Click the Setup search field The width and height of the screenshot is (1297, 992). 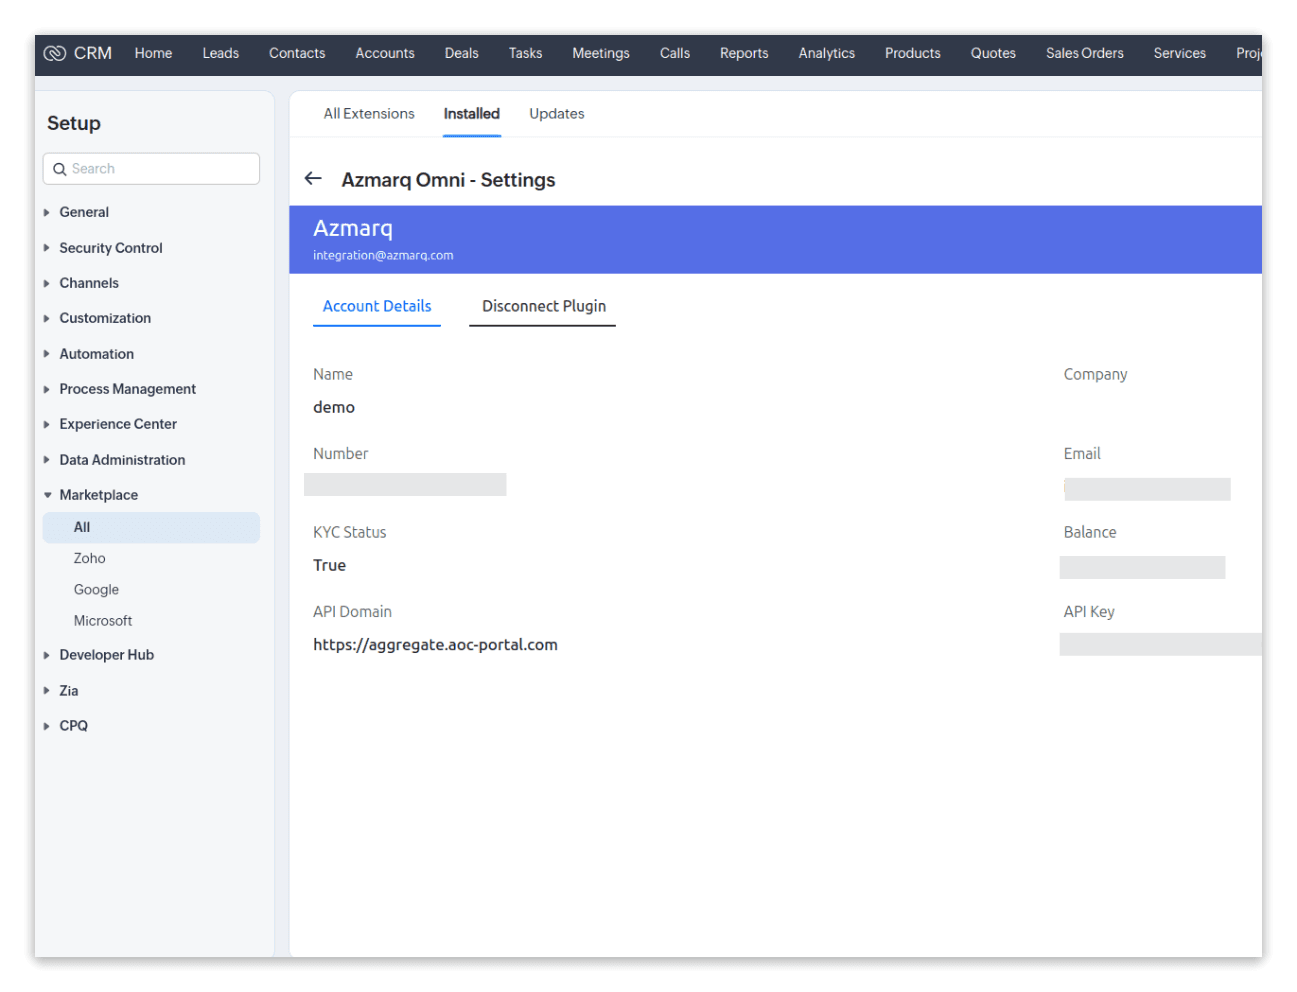(151, 169)
